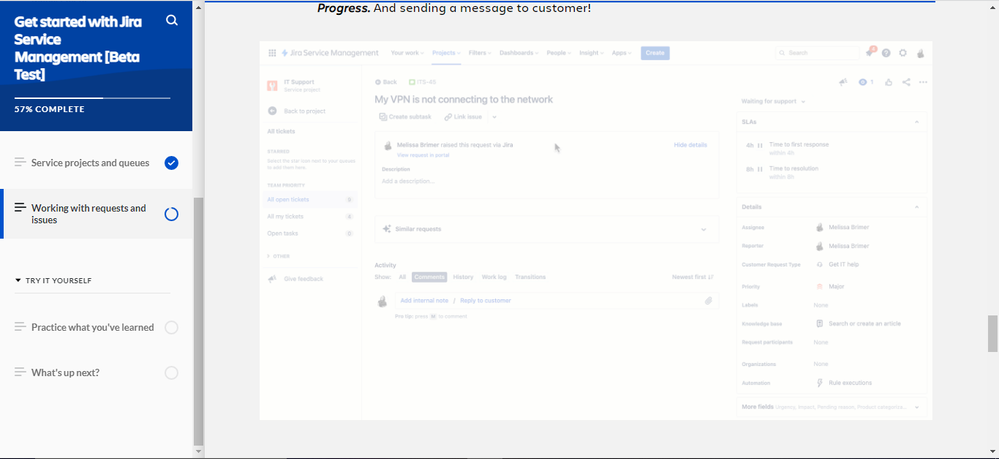The width and height of the screenshot is (999, 459).
Task: Open the Jira user profile avatar
Action: point(920,53)
